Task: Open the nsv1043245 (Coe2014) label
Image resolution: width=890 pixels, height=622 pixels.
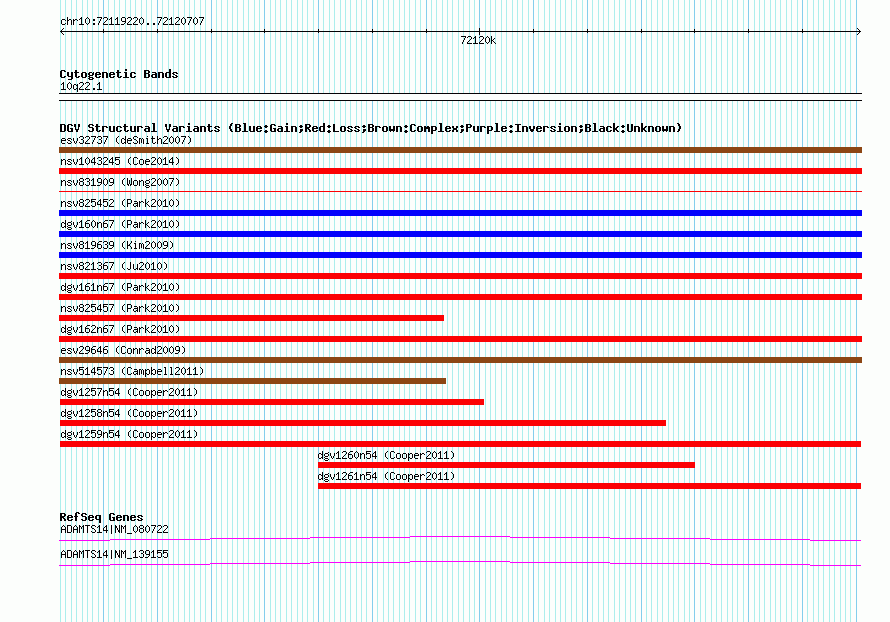Action: point(120,161)
